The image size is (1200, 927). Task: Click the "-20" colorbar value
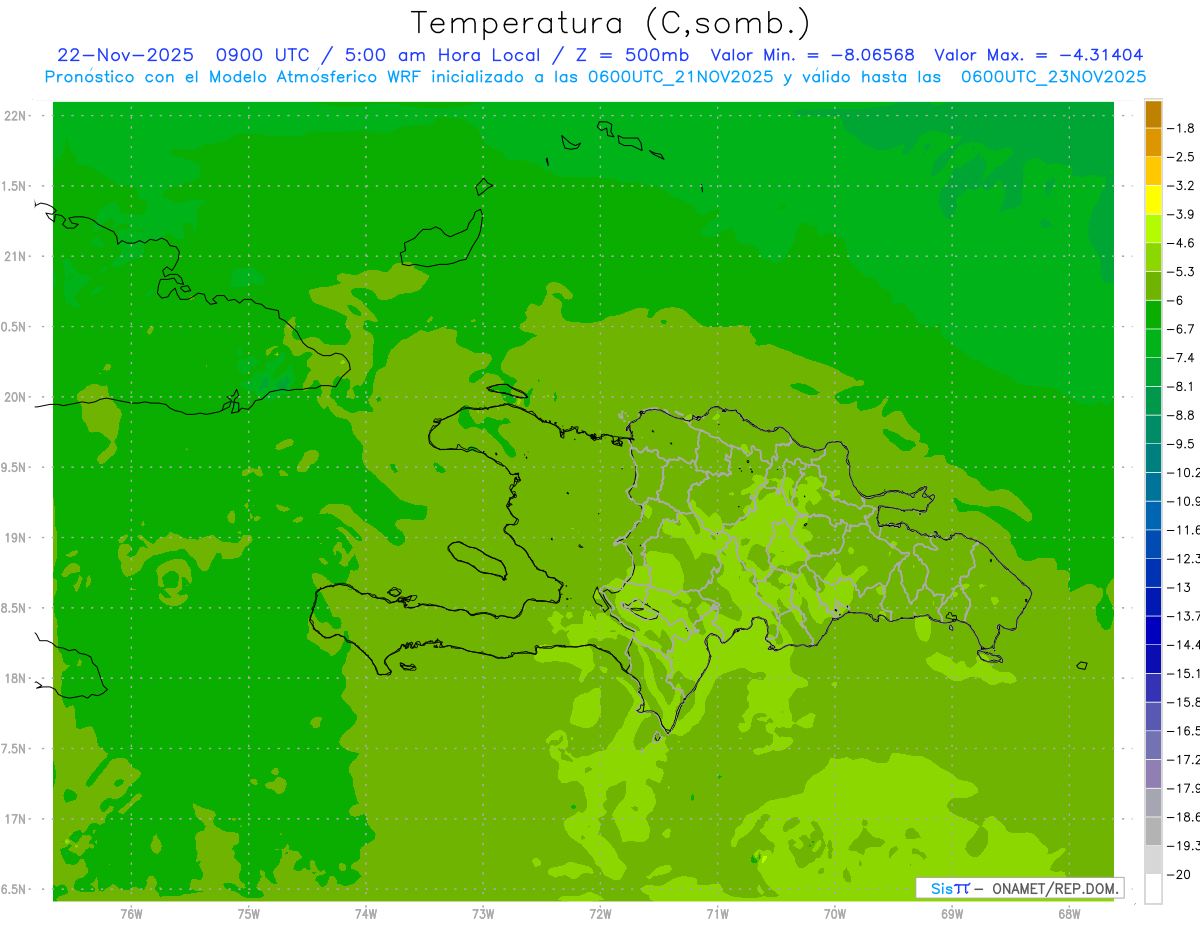coord(1180,874)
